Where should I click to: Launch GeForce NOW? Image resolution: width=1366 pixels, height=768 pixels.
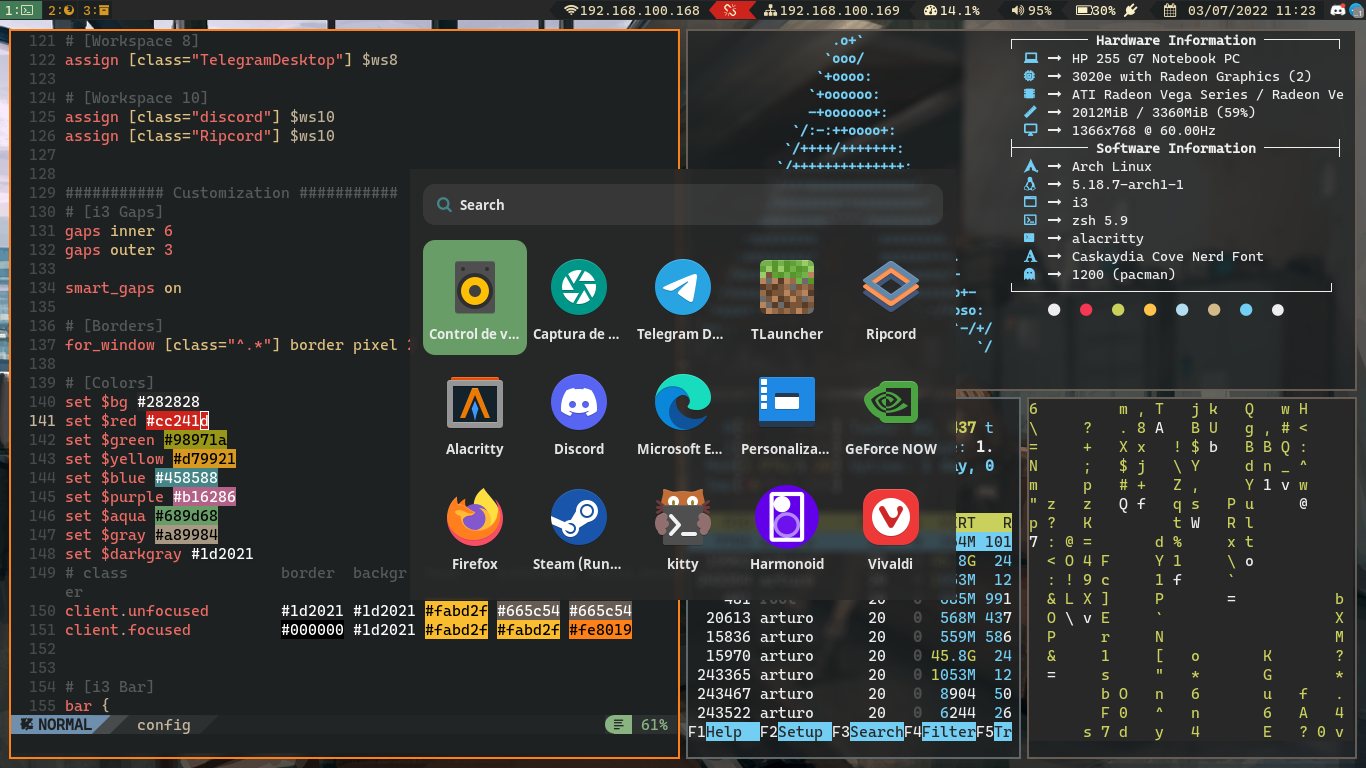(891, 412)
